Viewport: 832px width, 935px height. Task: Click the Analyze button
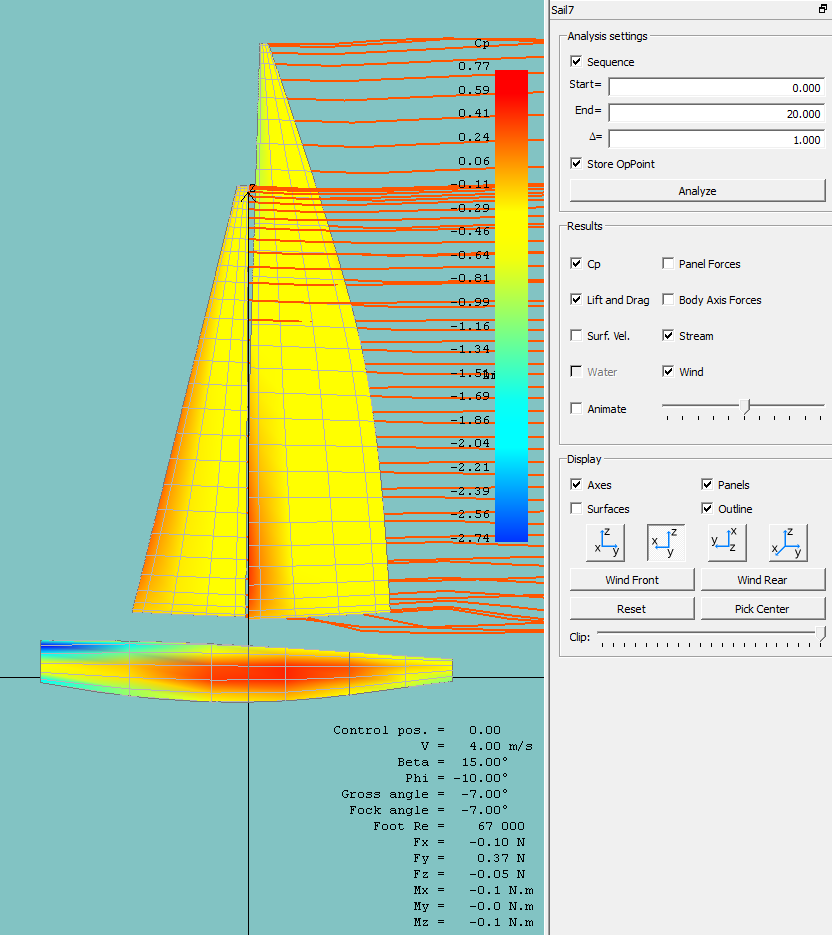697,191
